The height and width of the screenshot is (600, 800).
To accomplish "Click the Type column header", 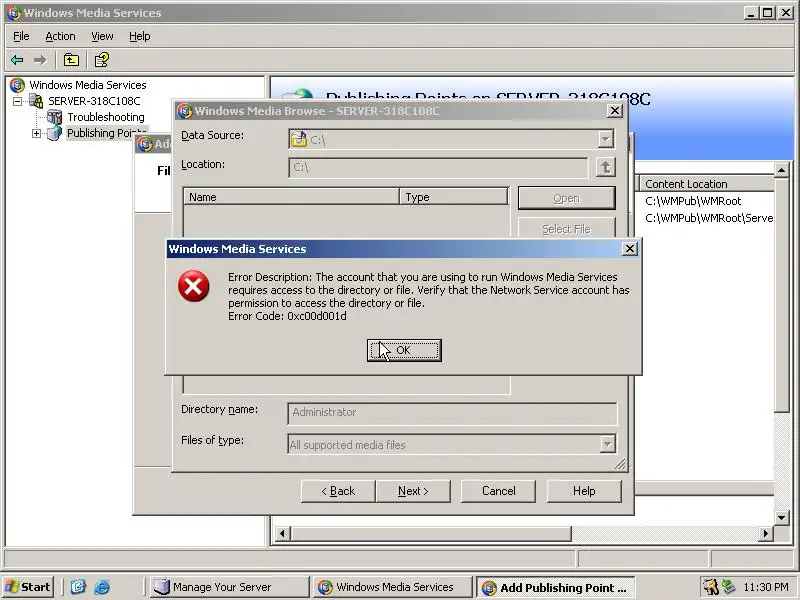I will coord(454,197).
